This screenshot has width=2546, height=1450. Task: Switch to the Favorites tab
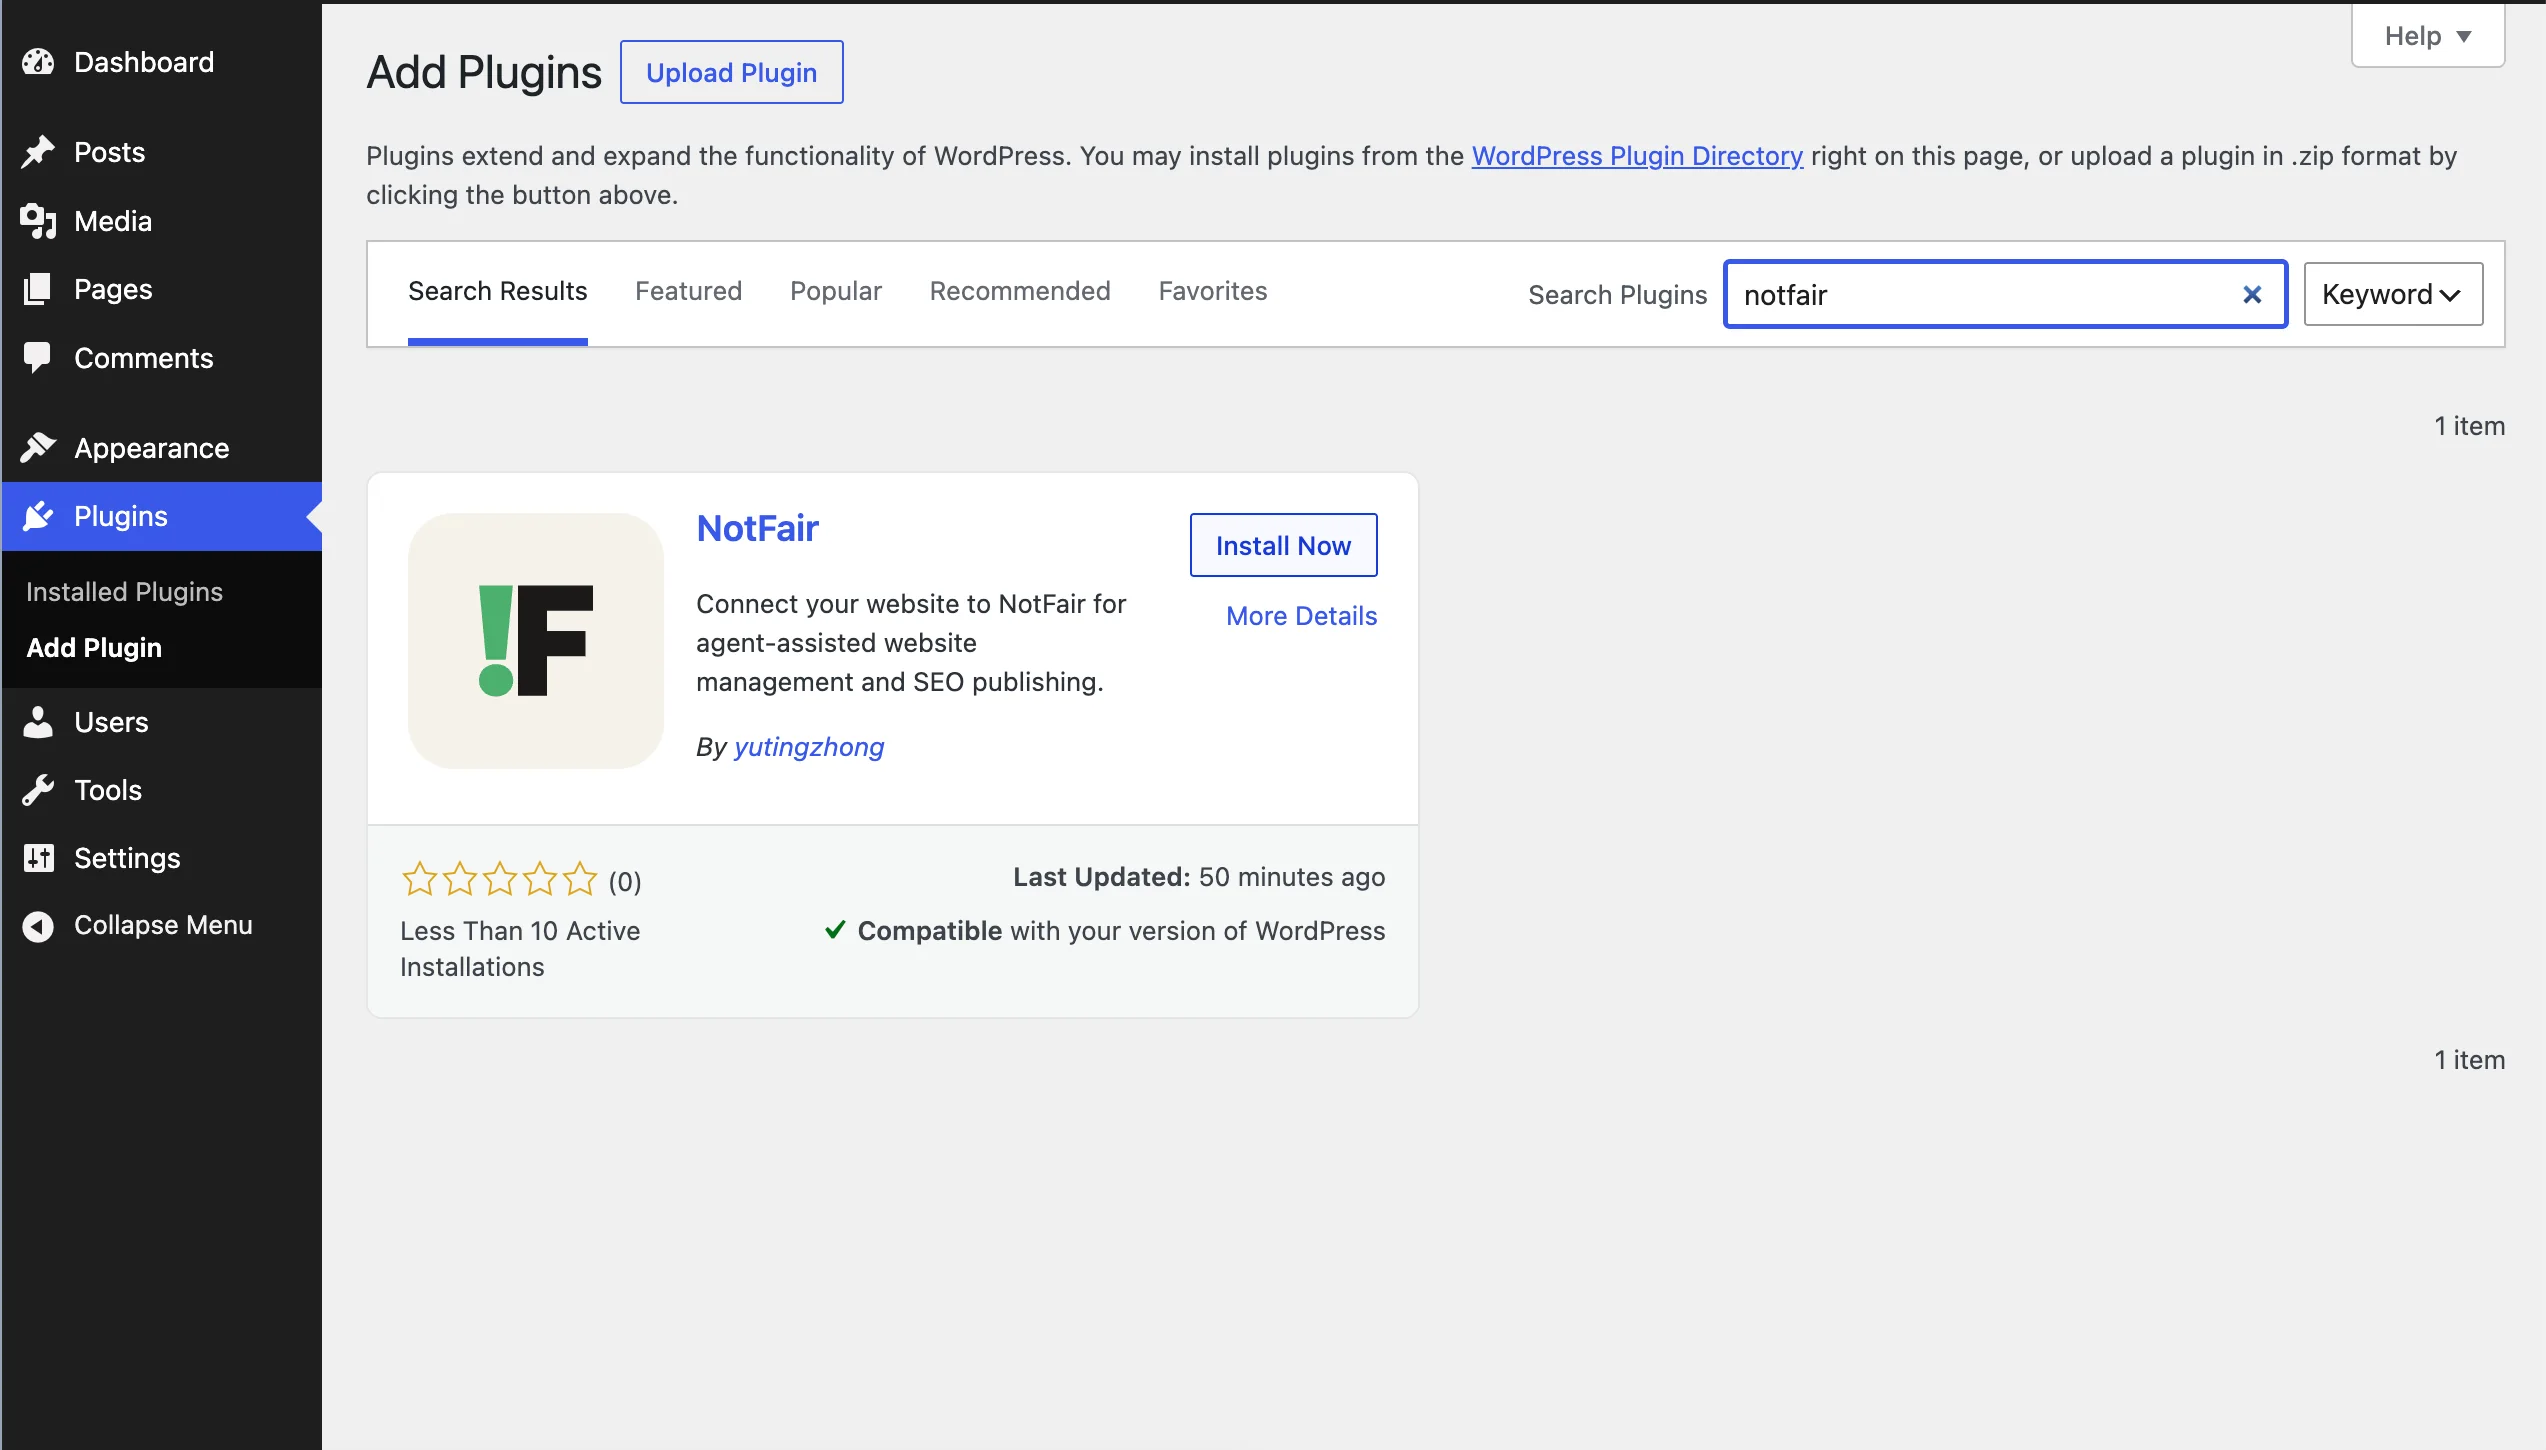[x=1213, y=291]
